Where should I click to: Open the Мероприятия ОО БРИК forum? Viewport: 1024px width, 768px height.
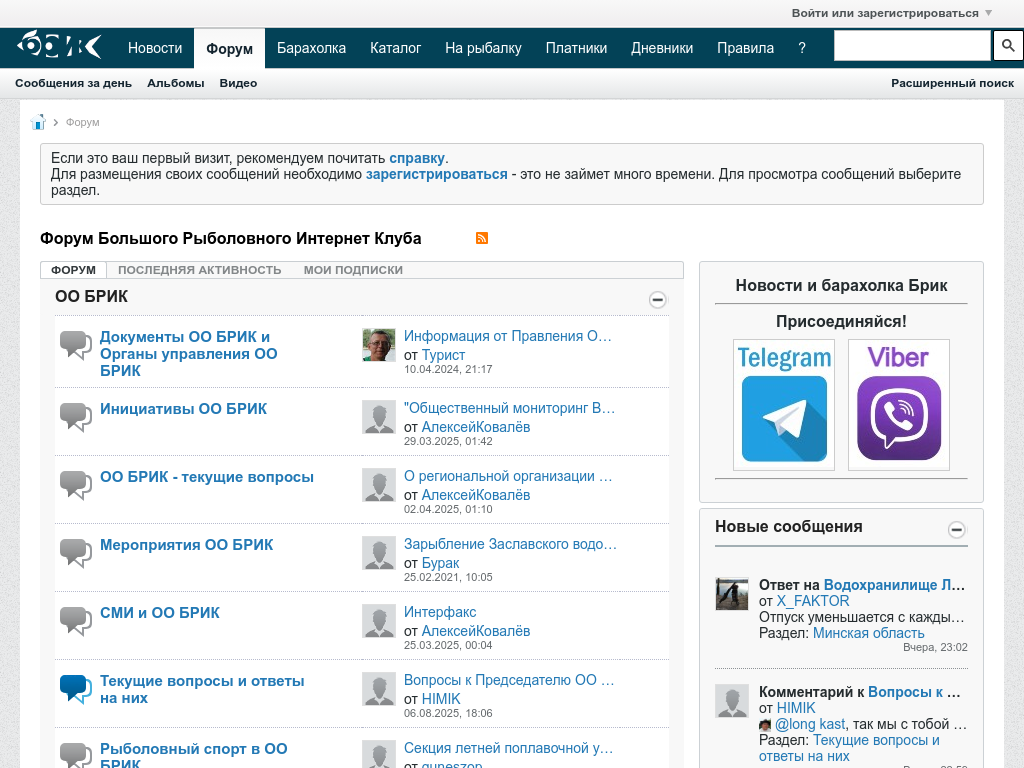186,545
